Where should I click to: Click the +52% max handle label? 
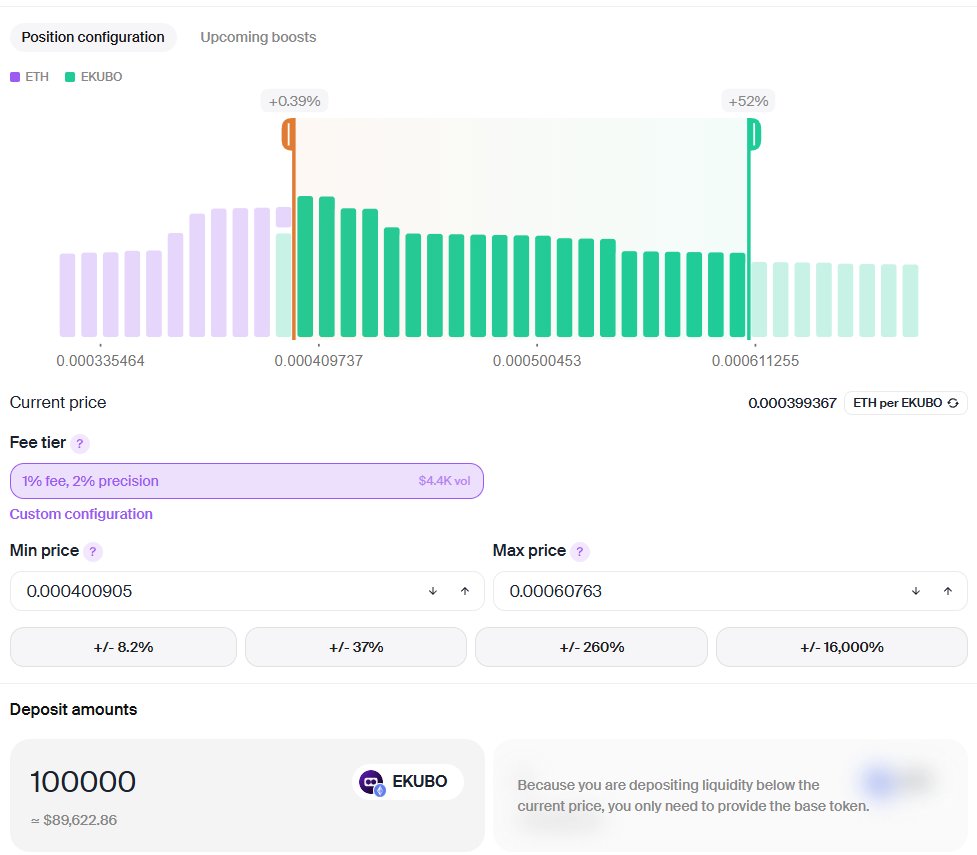click(748, 101)
